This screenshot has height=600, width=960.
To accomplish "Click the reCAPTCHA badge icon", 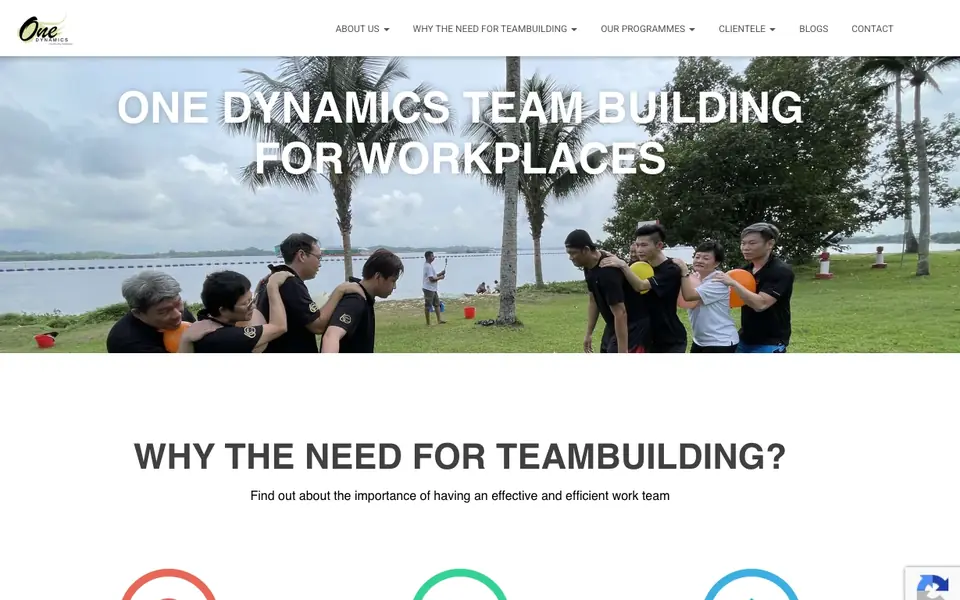I will (x=932, y=587).
